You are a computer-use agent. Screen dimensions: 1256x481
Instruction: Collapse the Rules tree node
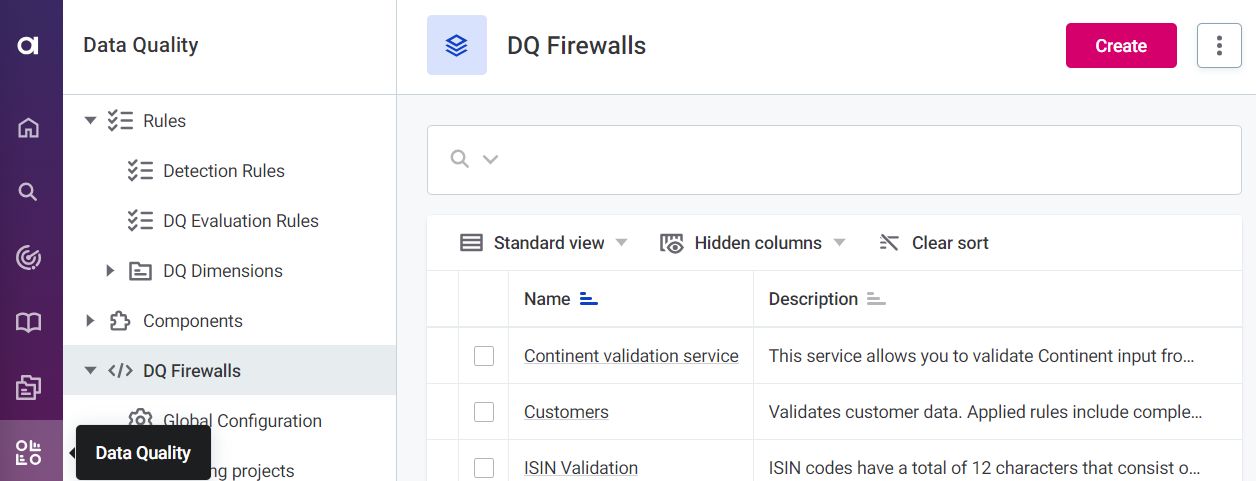pos(90,121)
